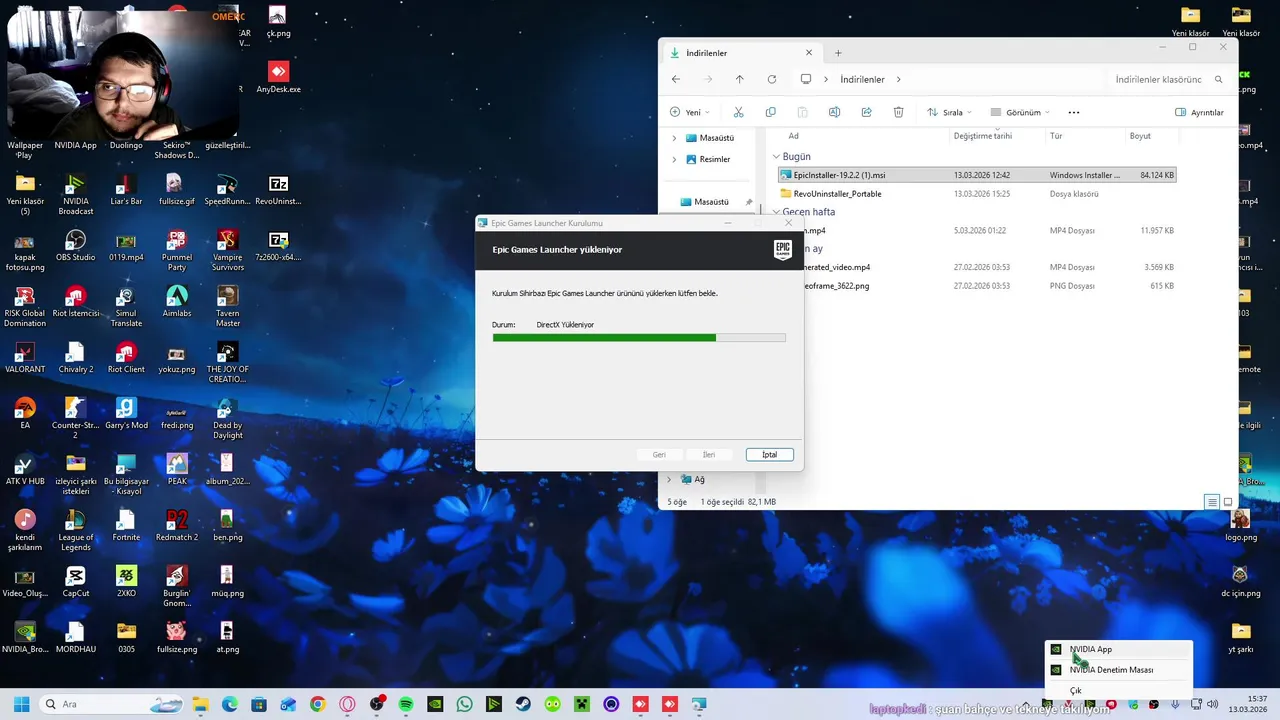The image size is (1280, 720).
Task: Select the Fortnite desktop icon
Action: point(126,526)
